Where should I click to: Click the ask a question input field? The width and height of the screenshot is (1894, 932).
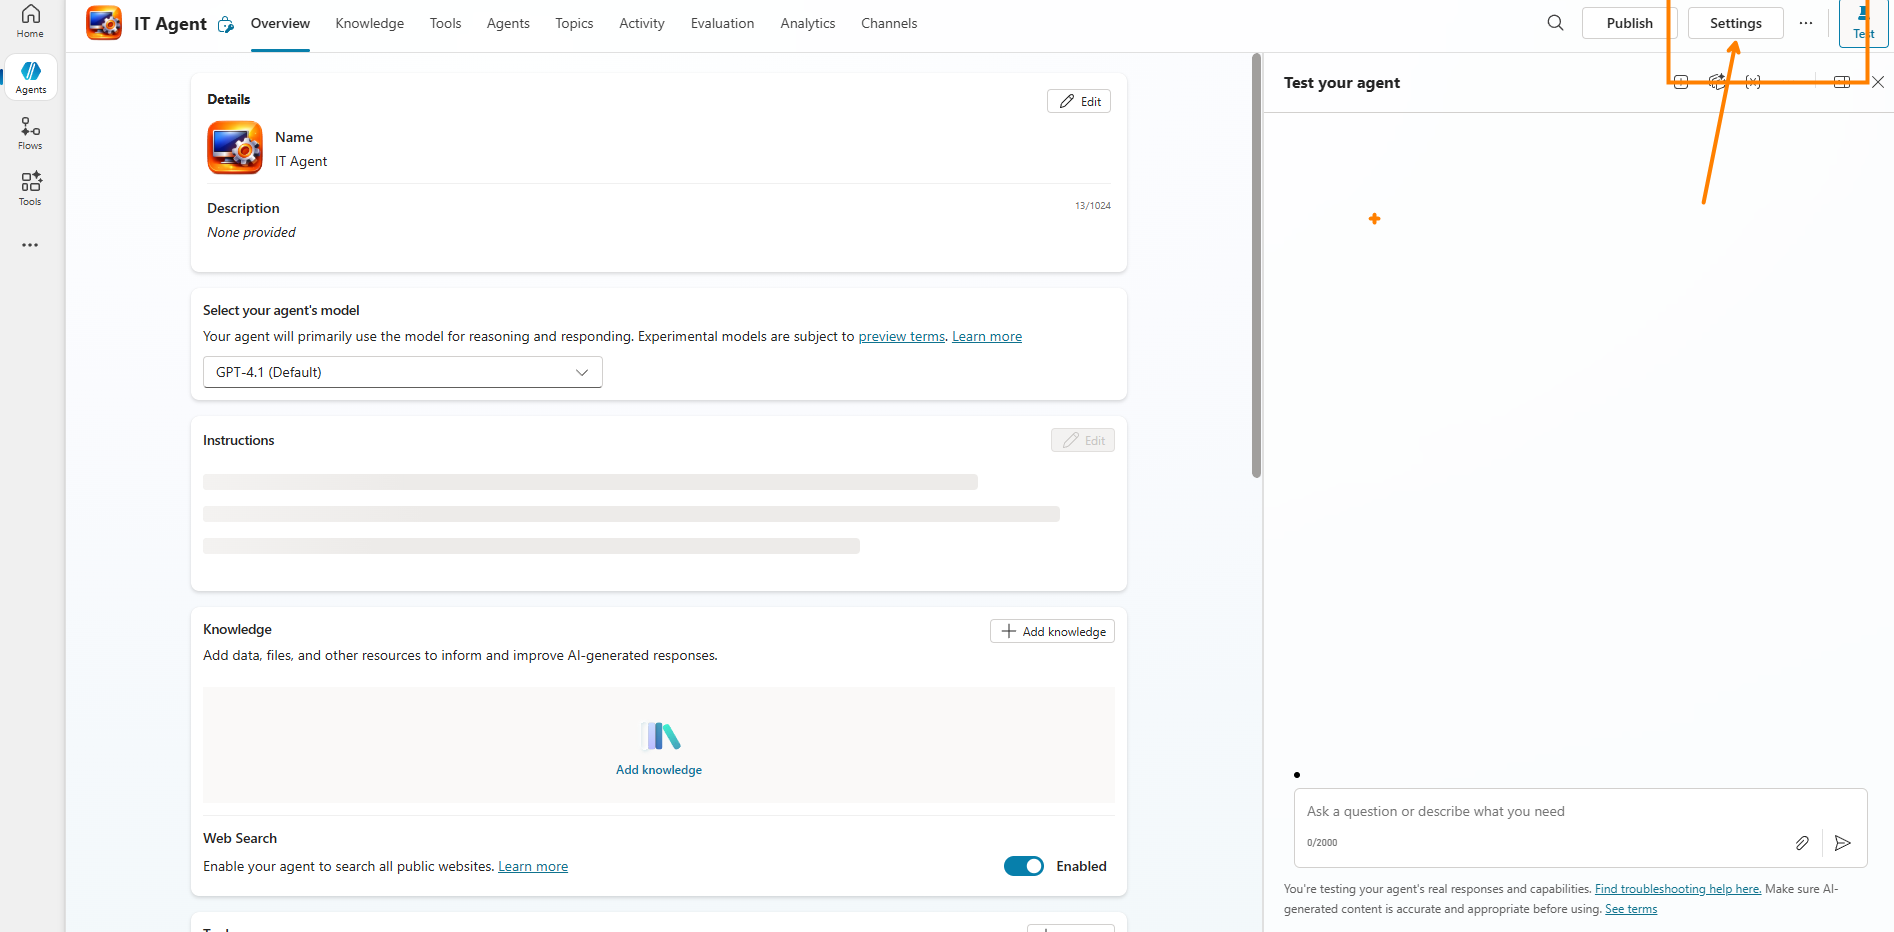[1540, 812]
